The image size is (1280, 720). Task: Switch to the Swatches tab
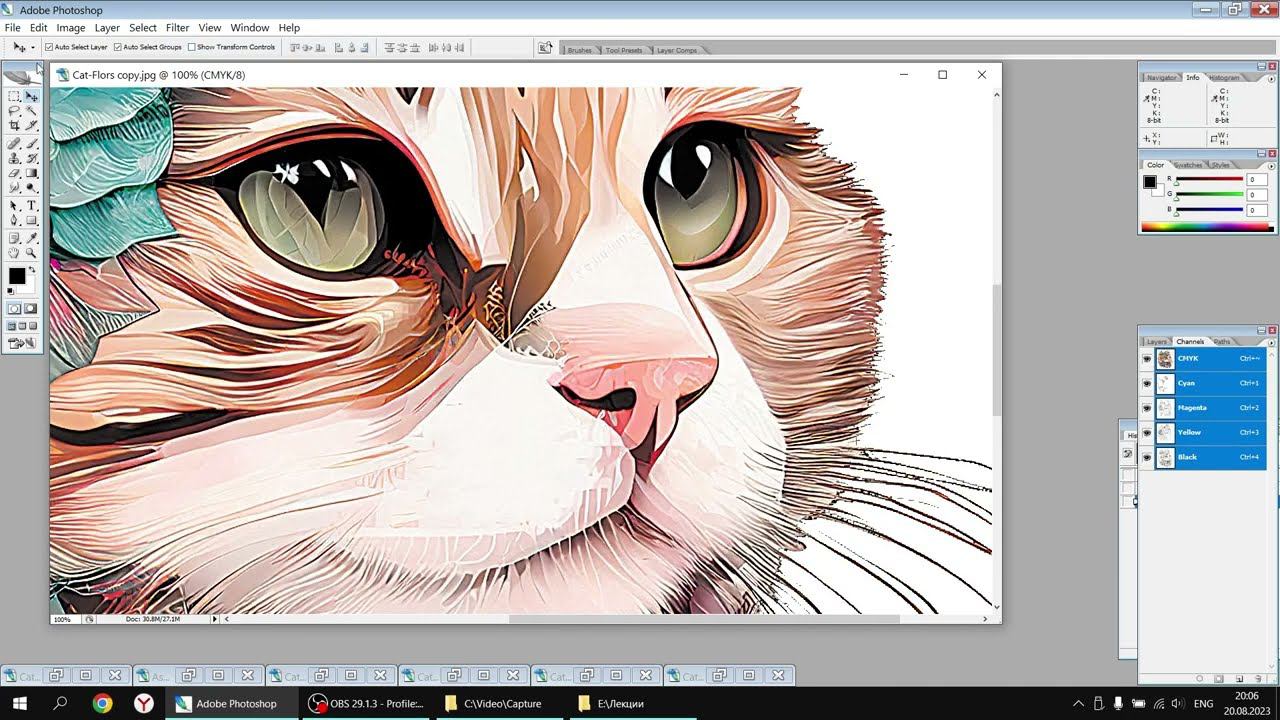pos(1188,165)
